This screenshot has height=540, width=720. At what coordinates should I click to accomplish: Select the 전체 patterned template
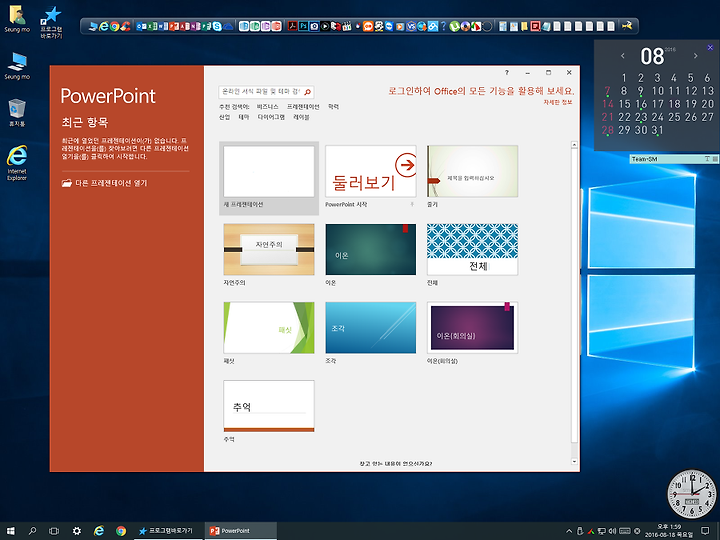click(472, 250)
